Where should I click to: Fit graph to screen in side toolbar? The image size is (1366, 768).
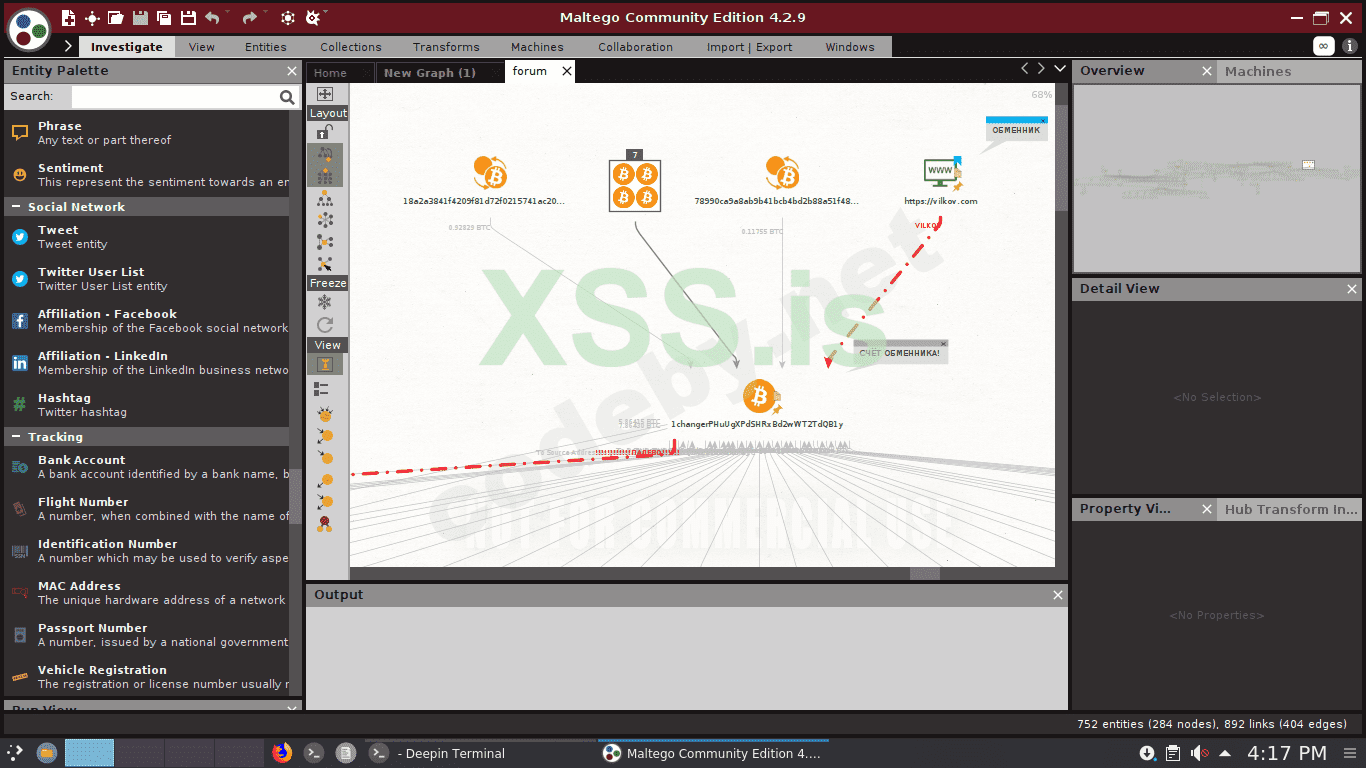[325, 94]
